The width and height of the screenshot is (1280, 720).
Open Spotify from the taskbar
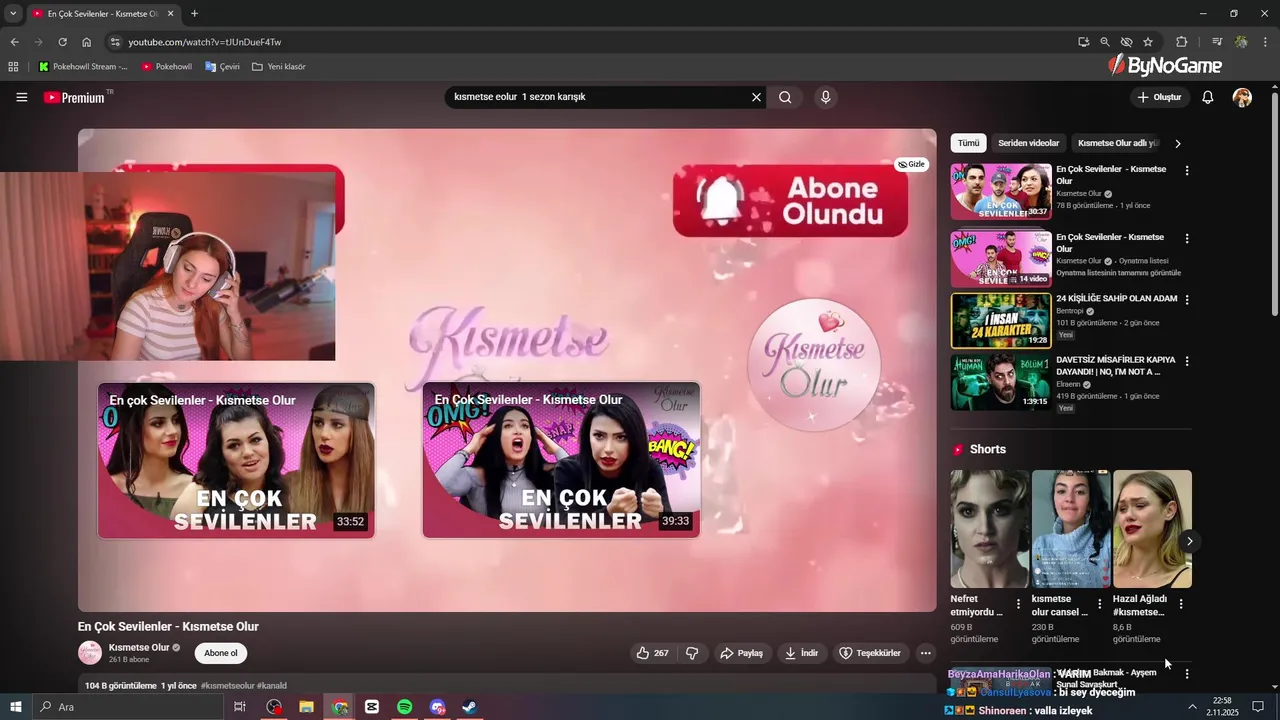[405, 707]
